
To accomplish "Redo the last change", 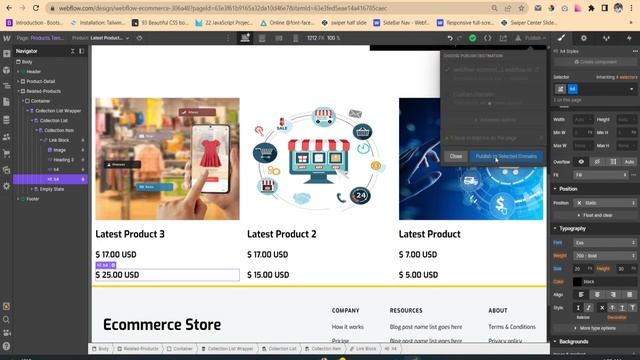I will point(460,38).
